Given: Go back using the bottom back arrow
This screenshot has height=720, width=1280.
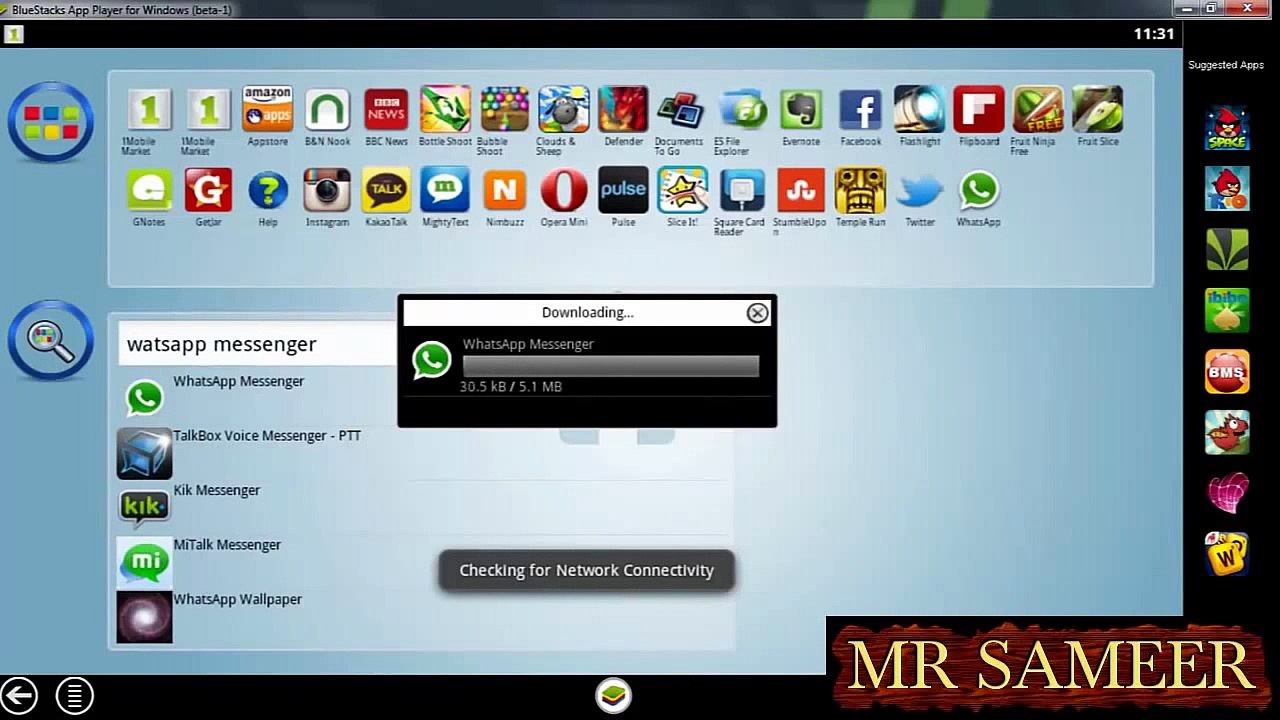Looking at the screenshot, I should click(x=19, y=695).
